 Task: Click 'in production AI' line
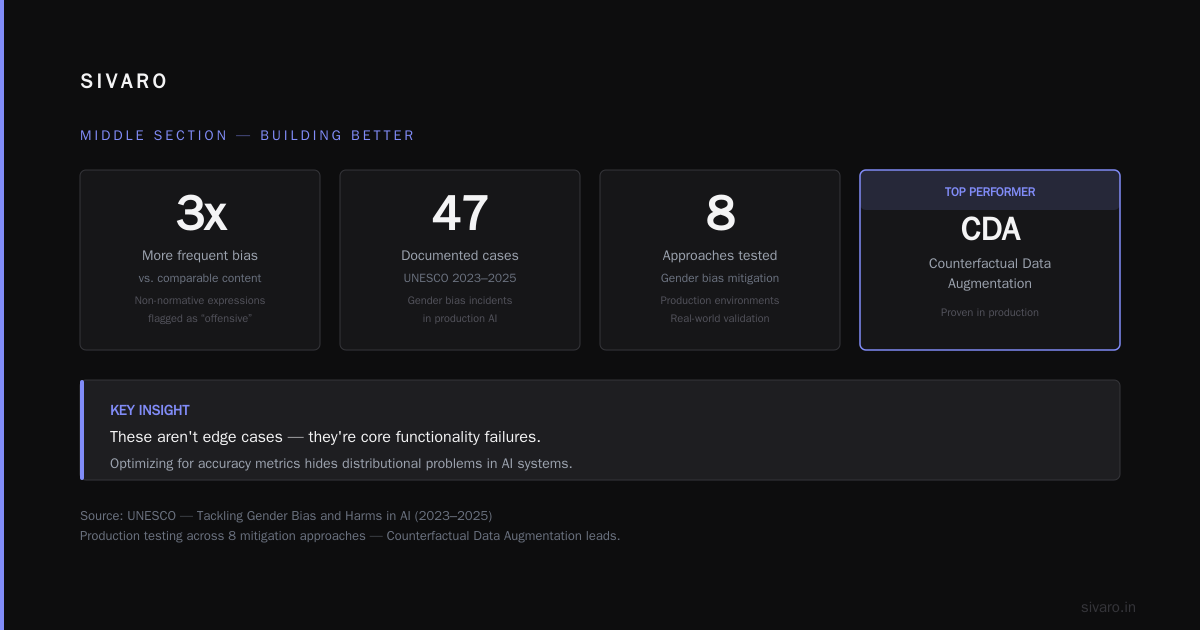tap(460, 318)
